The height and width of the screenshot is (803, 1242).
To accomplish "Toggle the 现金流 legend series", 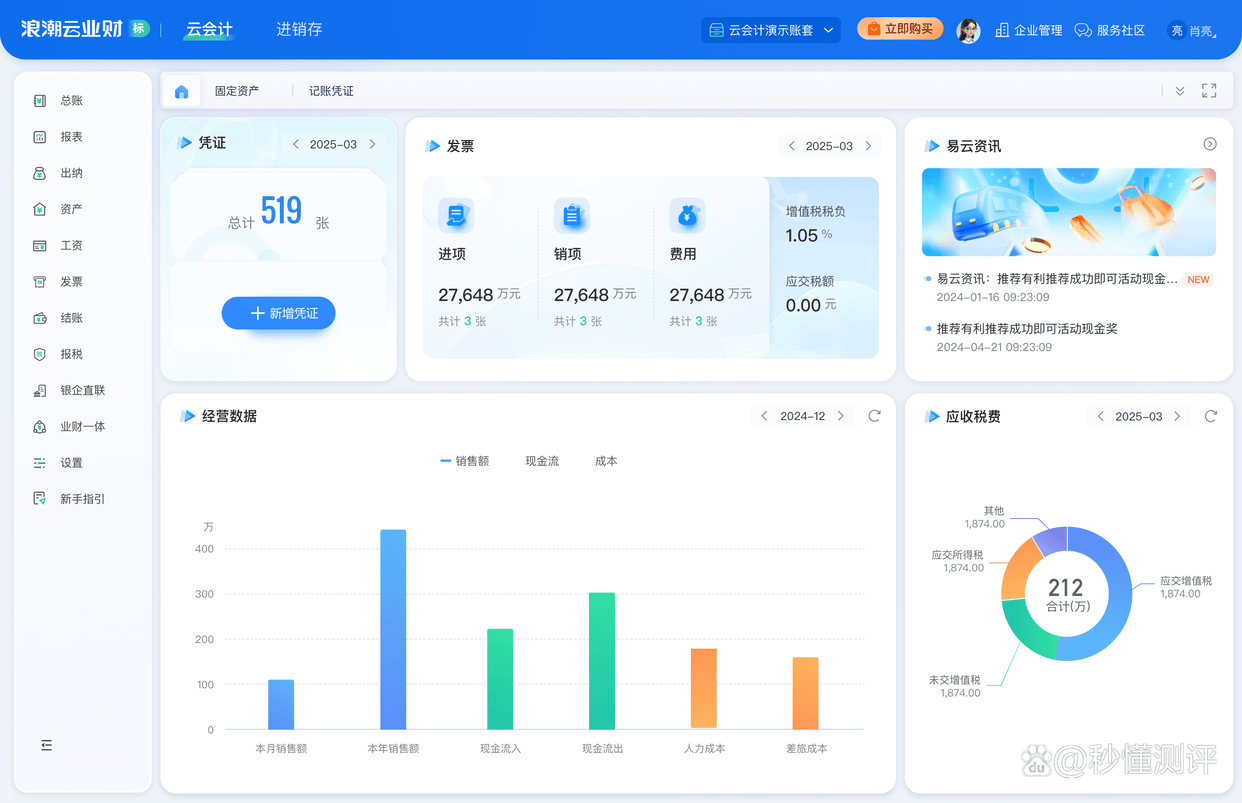I will (x=541, y=461).
